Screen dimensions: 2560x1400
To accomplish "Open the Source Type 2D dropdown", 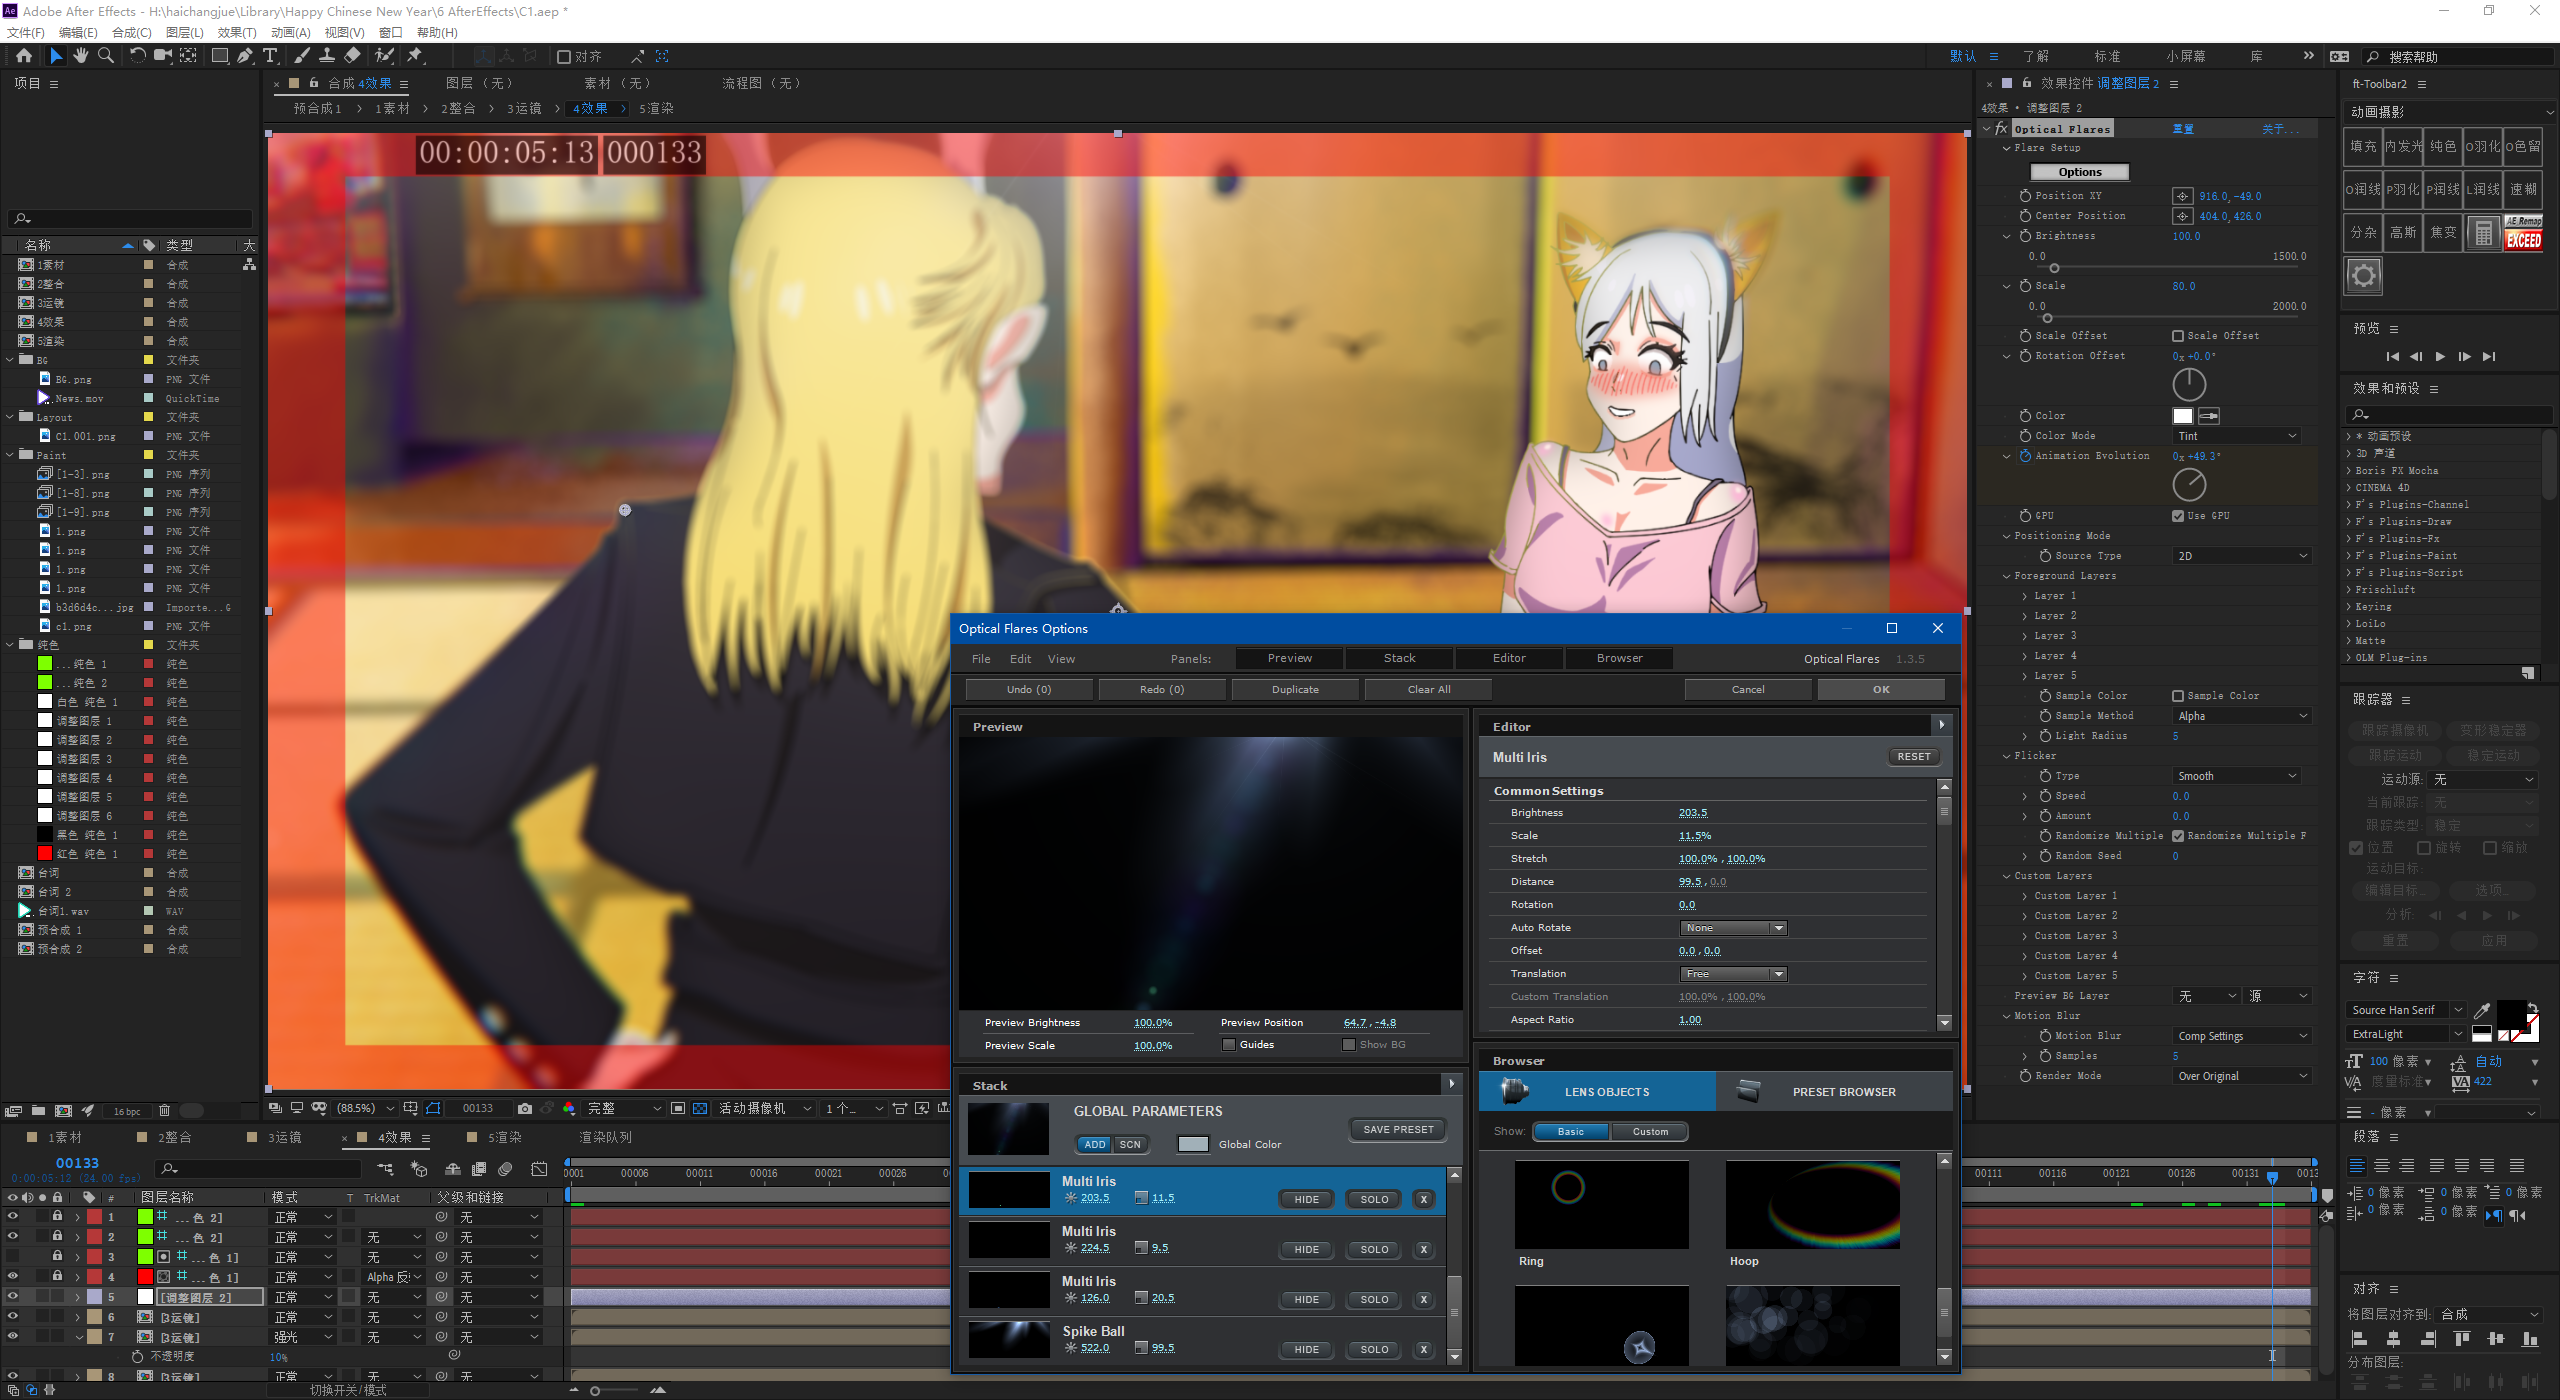I will click(2243, 556).
